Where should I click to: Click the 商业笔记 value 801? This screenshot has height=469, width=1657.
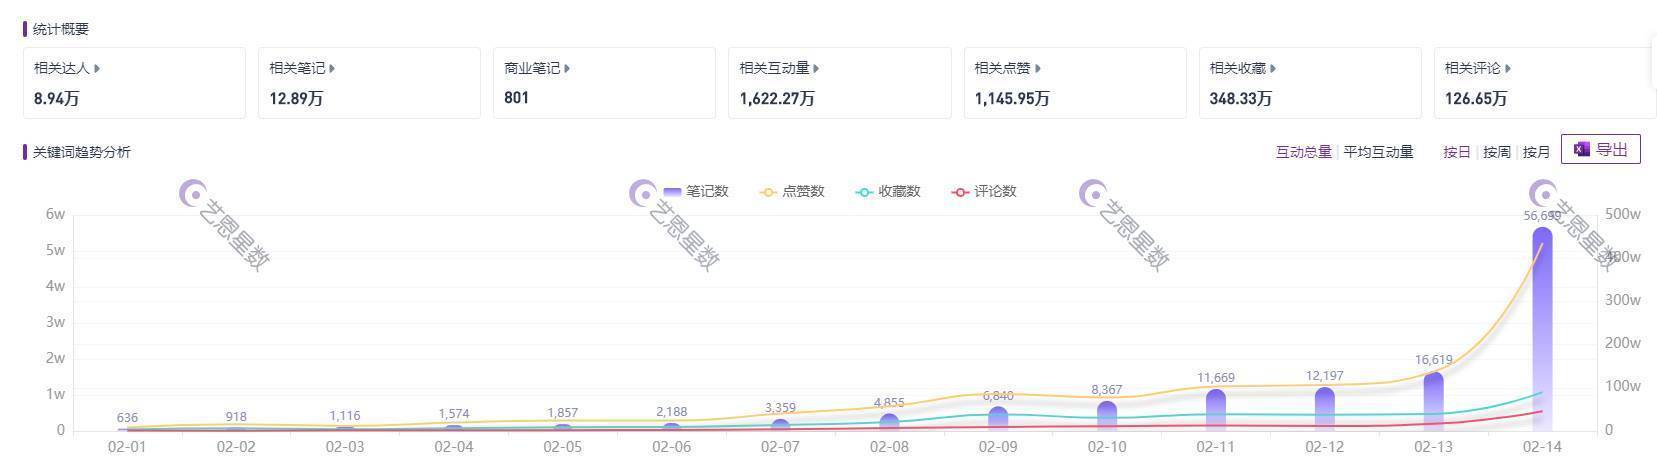(x=516, y=98)
